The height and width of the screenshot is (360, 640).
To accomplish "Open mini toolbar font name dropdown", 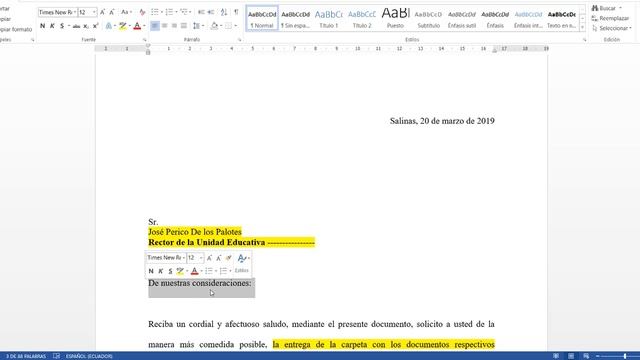I will (183, 258).
